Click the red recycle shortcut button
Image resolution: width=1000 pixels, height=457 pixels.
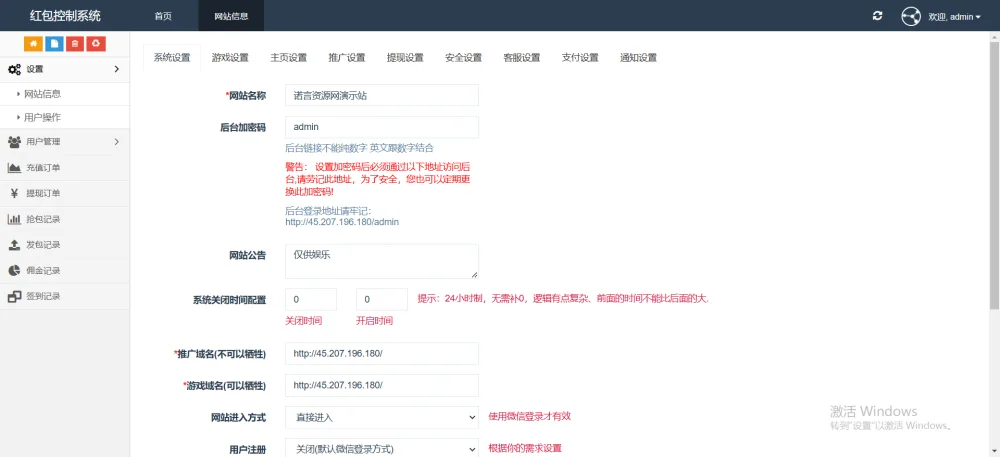click(x=96, y=43)
